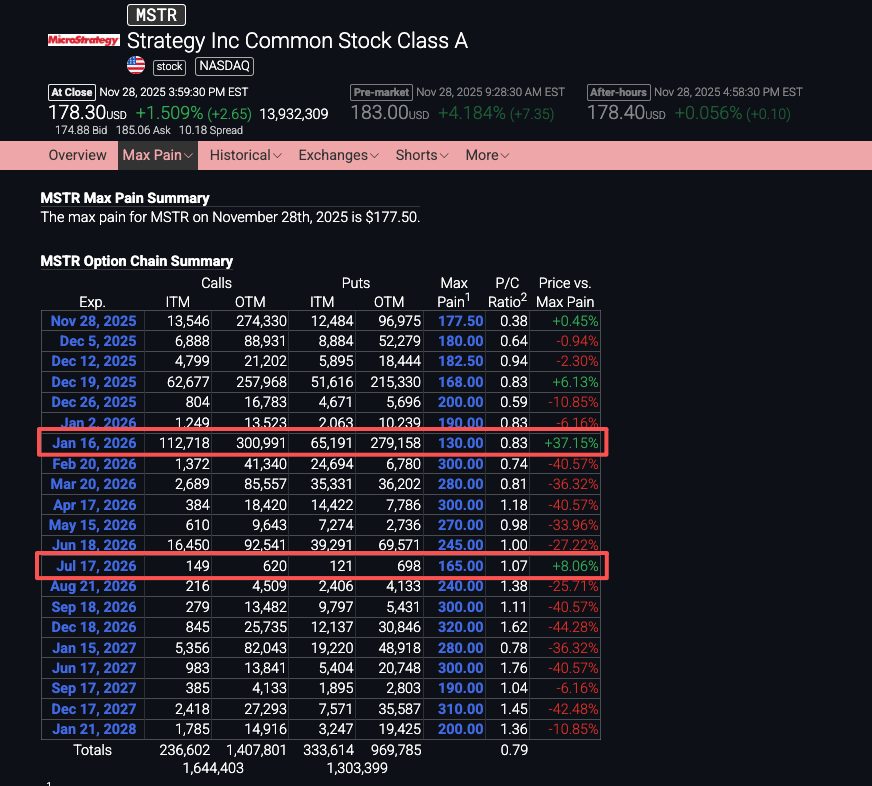872x786 pixels.
Task: Open the May 15, 2026 expiration link
Action: [x=92, y=525]
